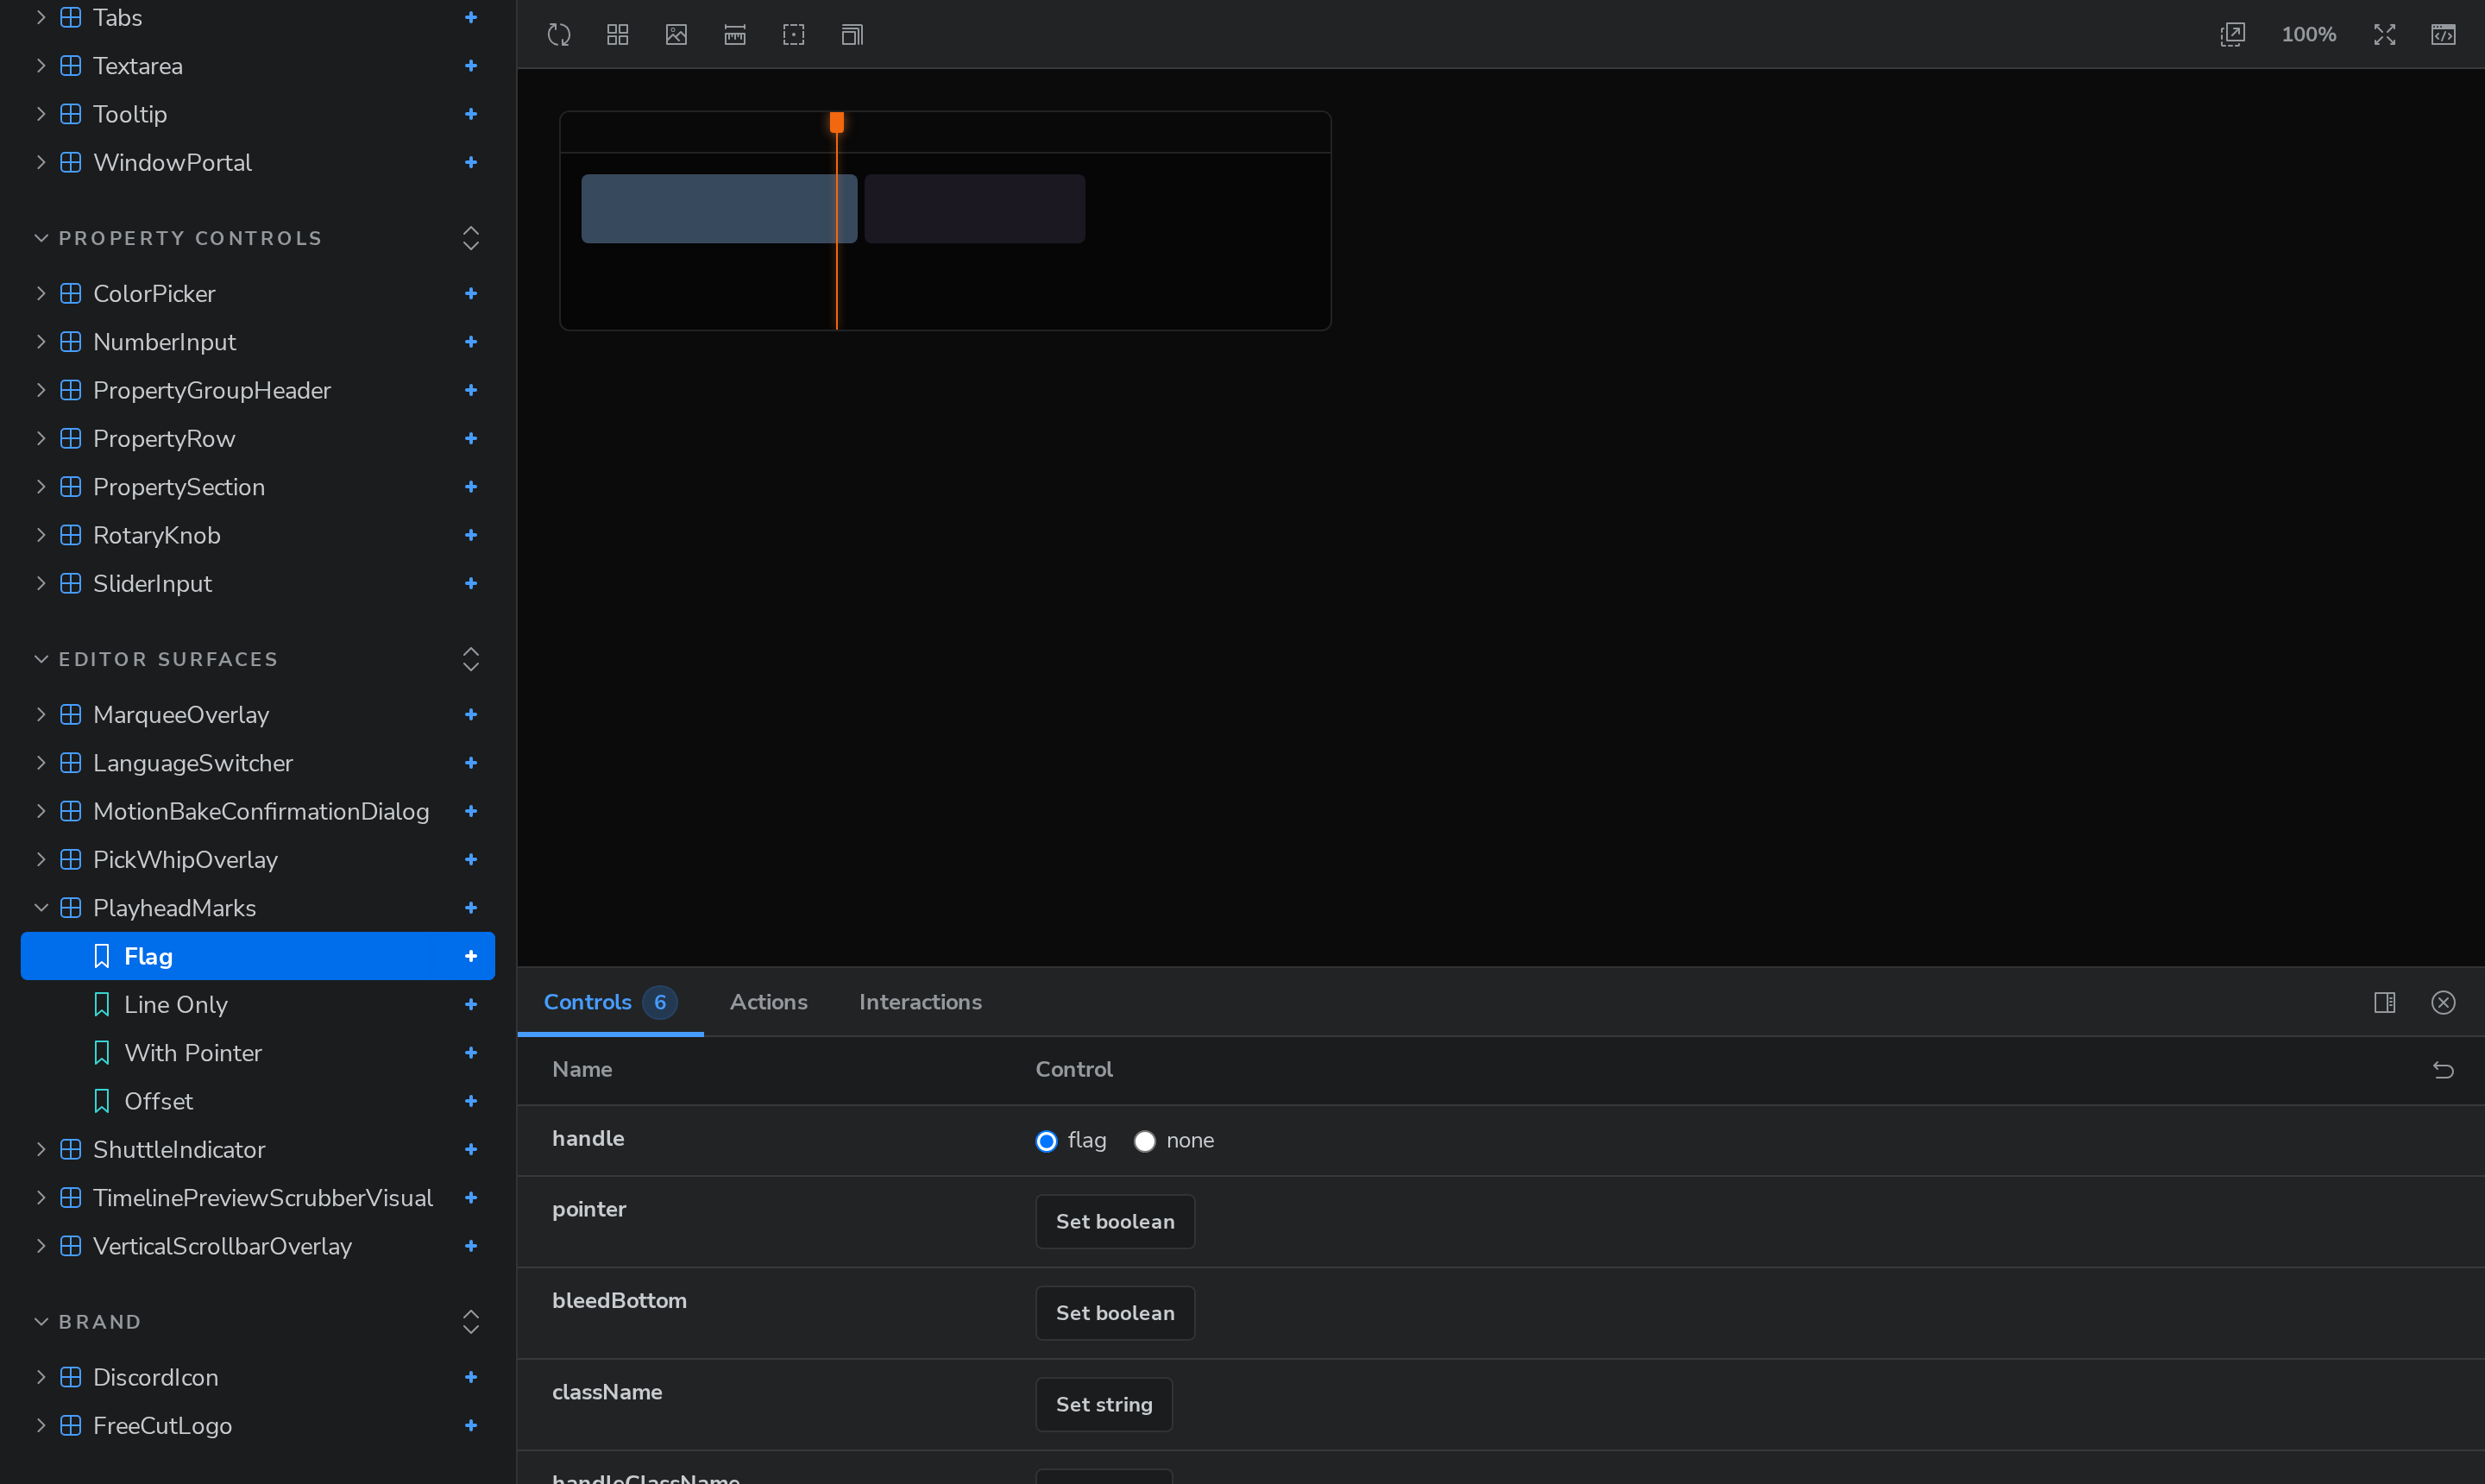Set boolean for the pointer control
2485x1484 pixels.
point(1115,1221)
